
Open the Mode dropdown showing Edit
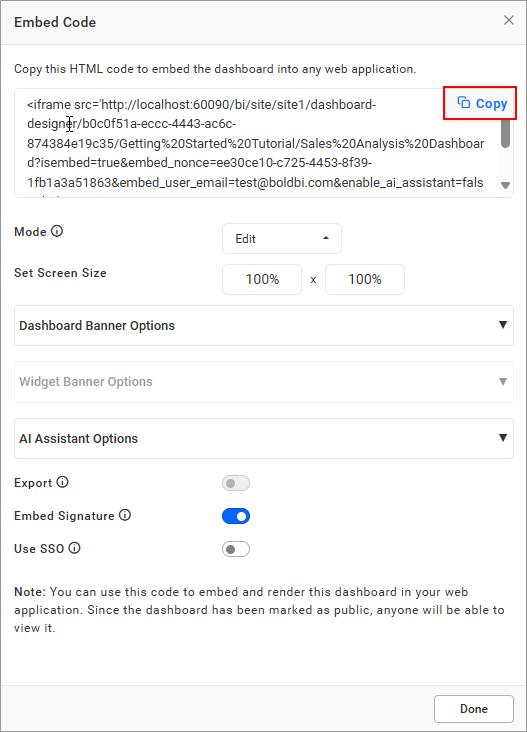(x=282, y=239)
